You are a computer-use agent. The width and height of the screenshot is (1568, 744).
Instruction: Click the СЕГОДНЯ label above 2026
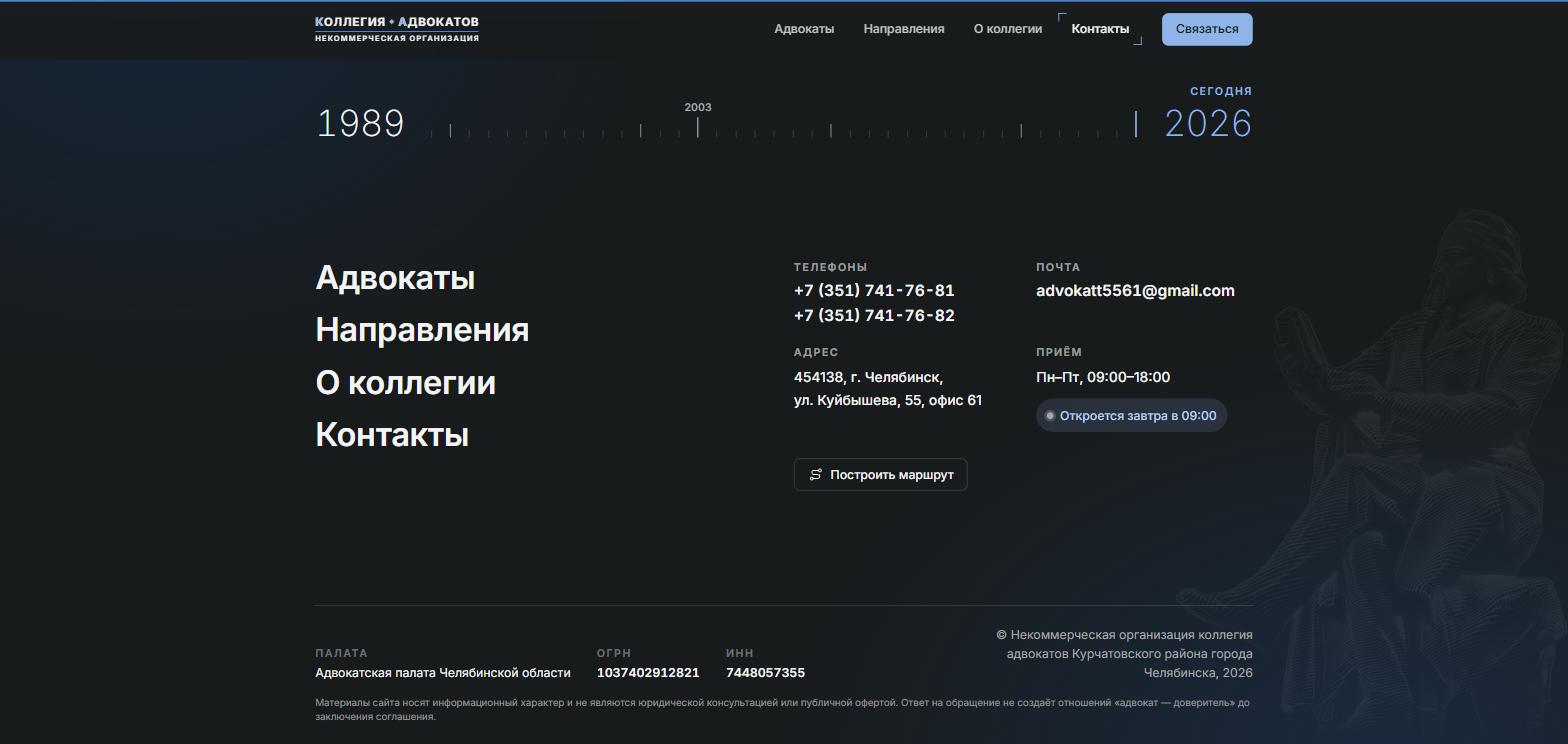(1221, 91)
